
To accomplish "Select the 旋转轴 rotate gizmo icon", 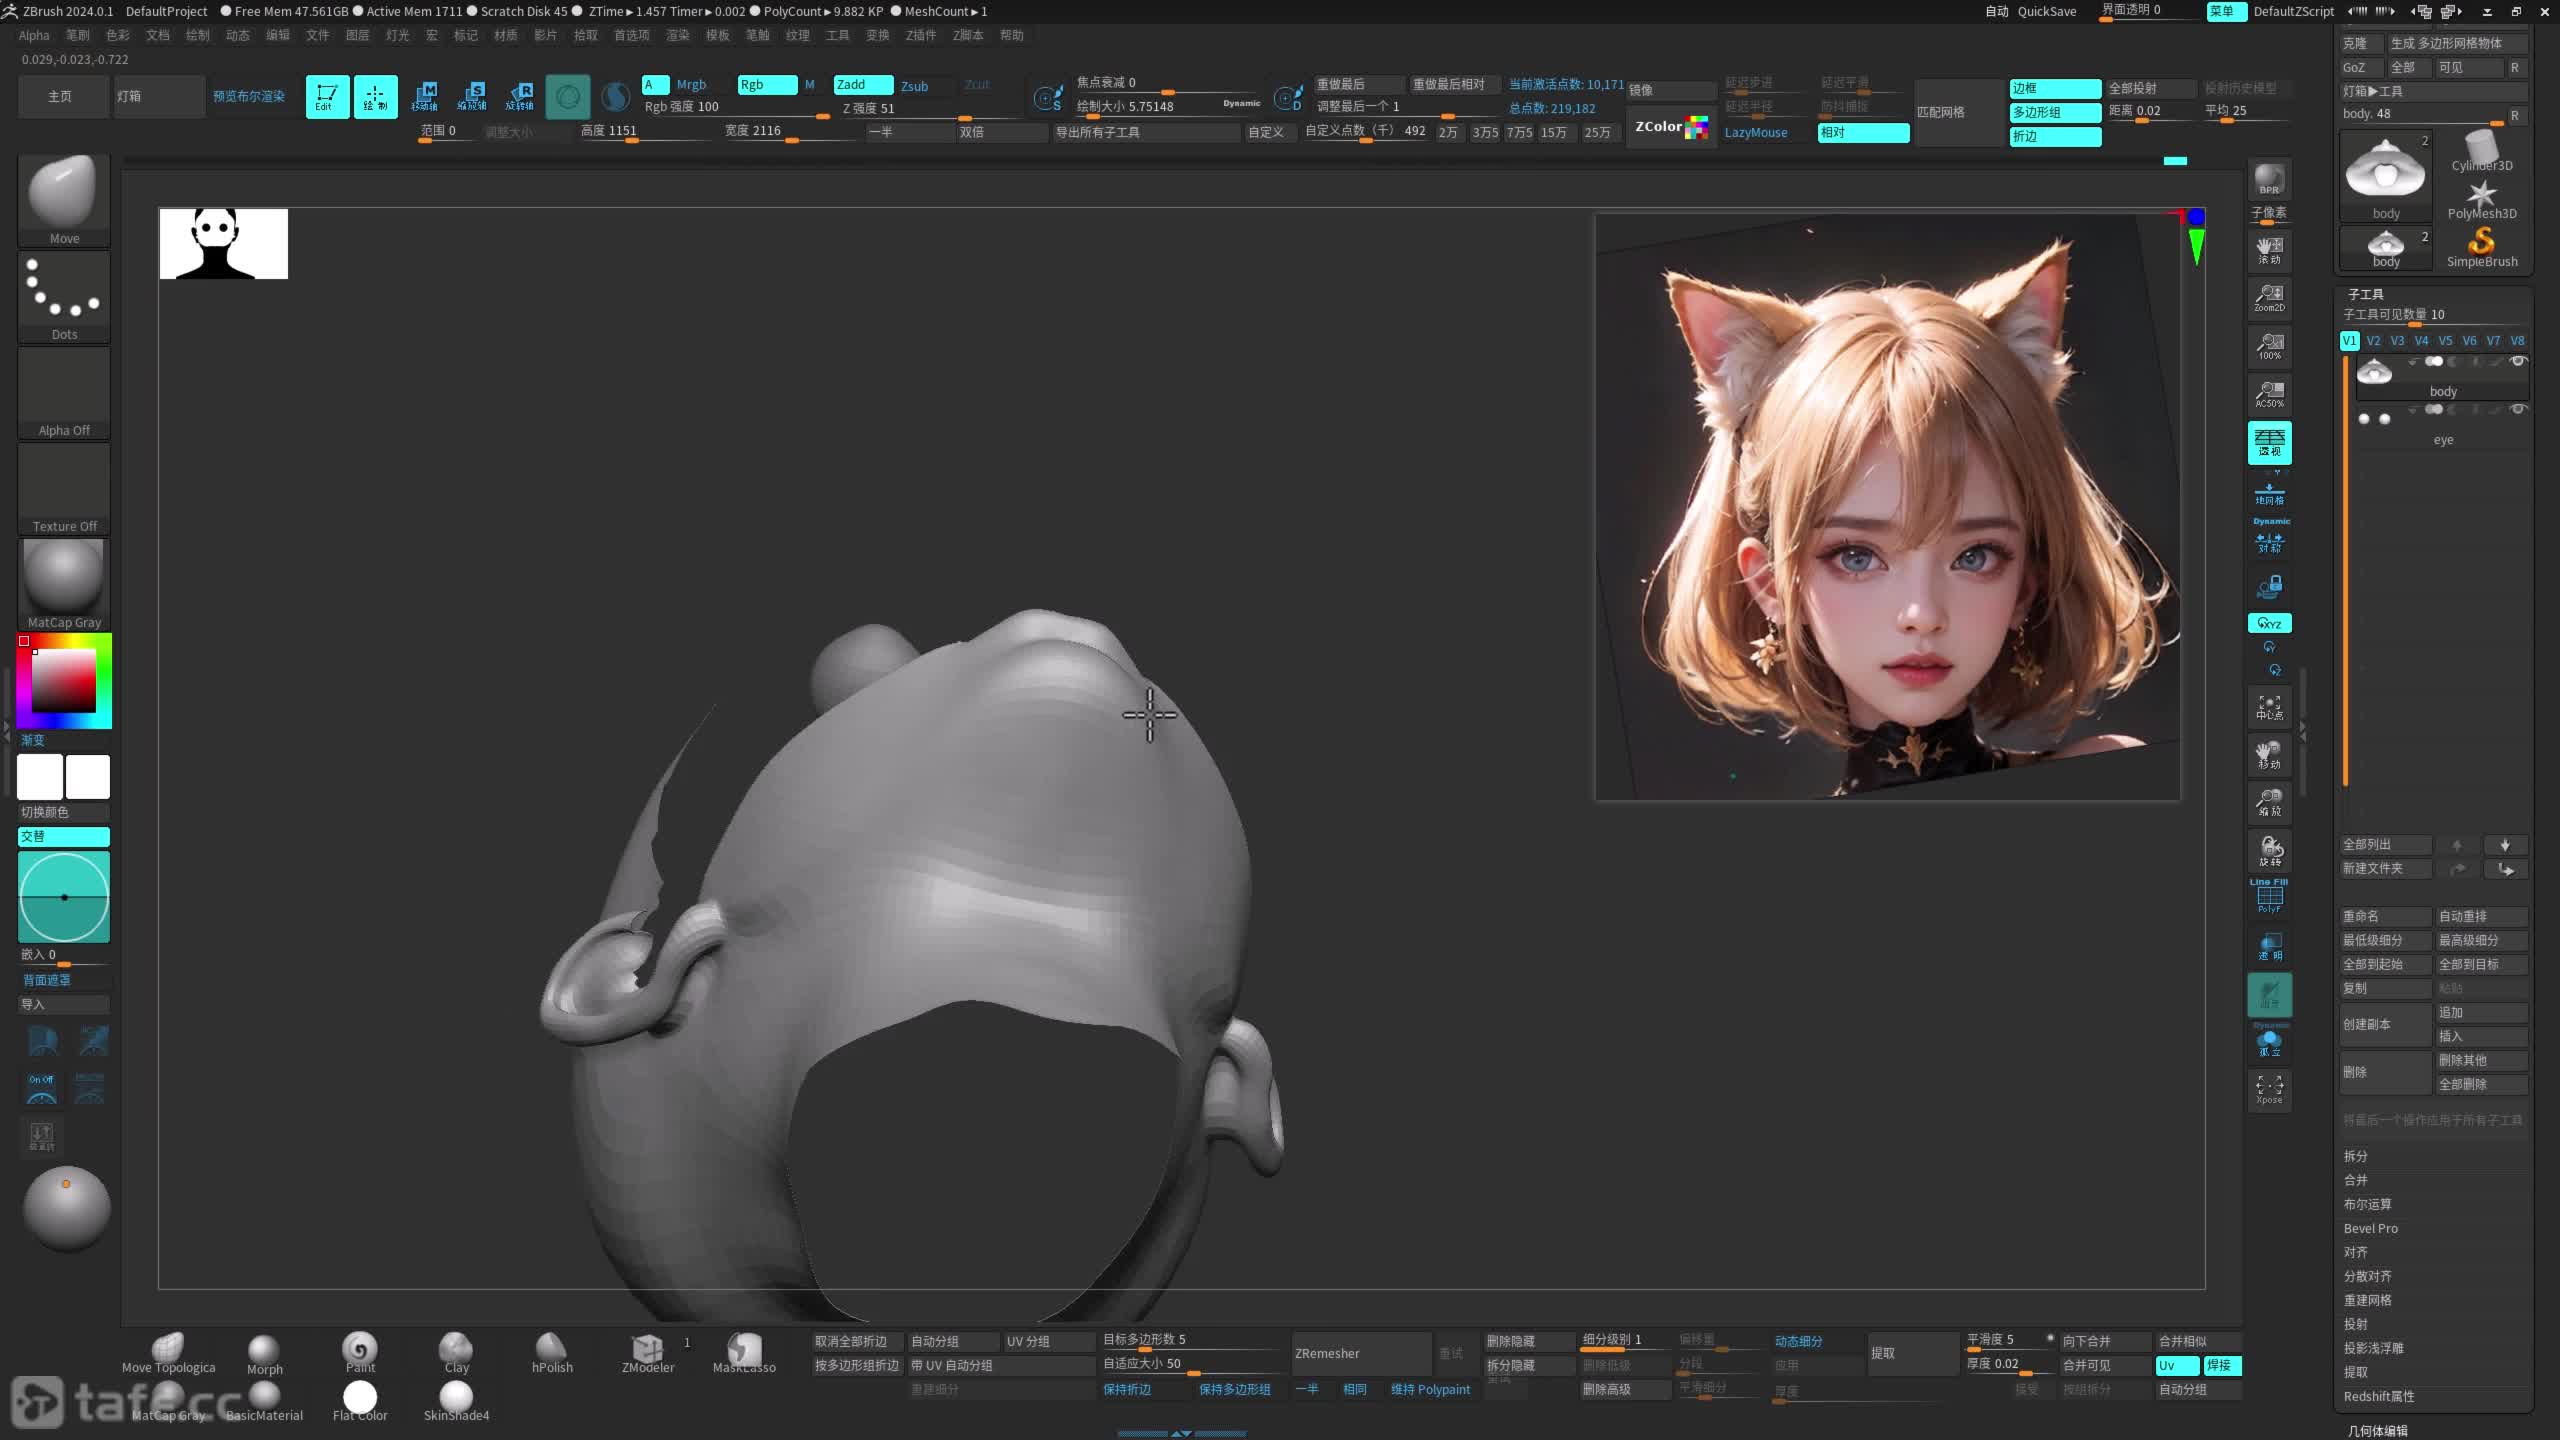I will pos(520,97).
